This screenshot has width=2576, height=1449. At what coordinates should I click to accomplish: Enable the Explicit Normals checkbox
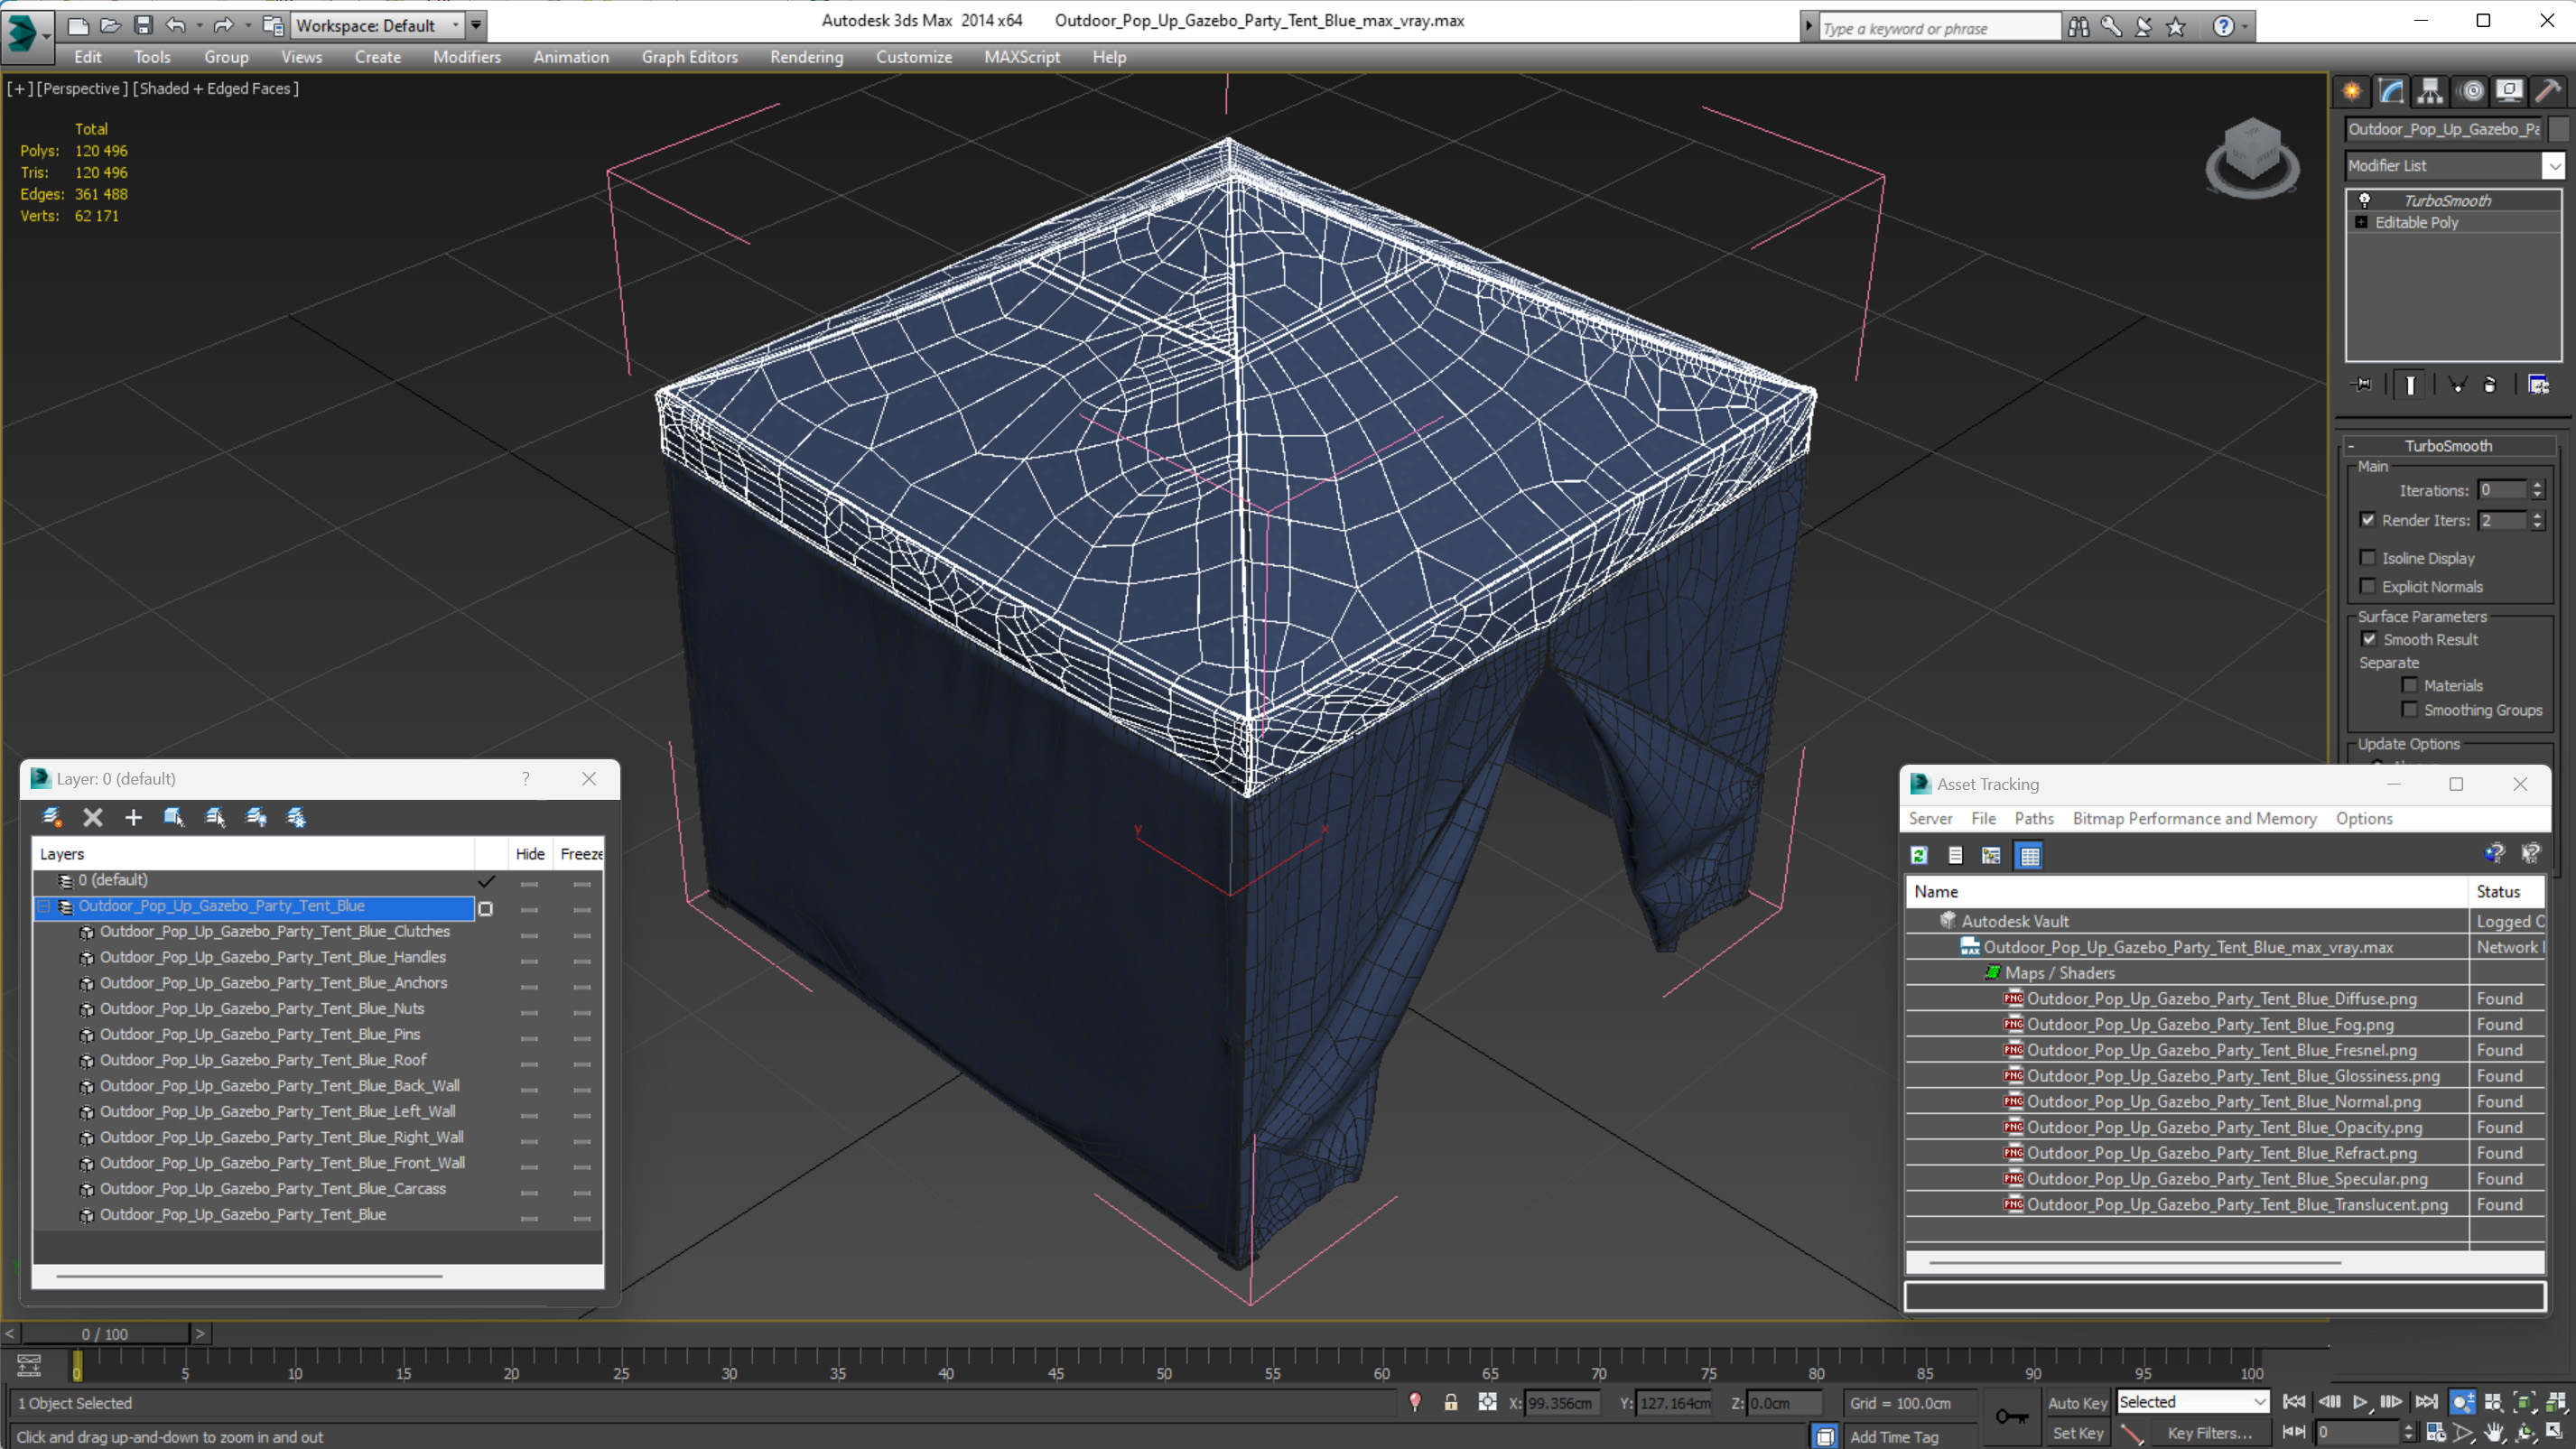click(x=2367, y=586)
